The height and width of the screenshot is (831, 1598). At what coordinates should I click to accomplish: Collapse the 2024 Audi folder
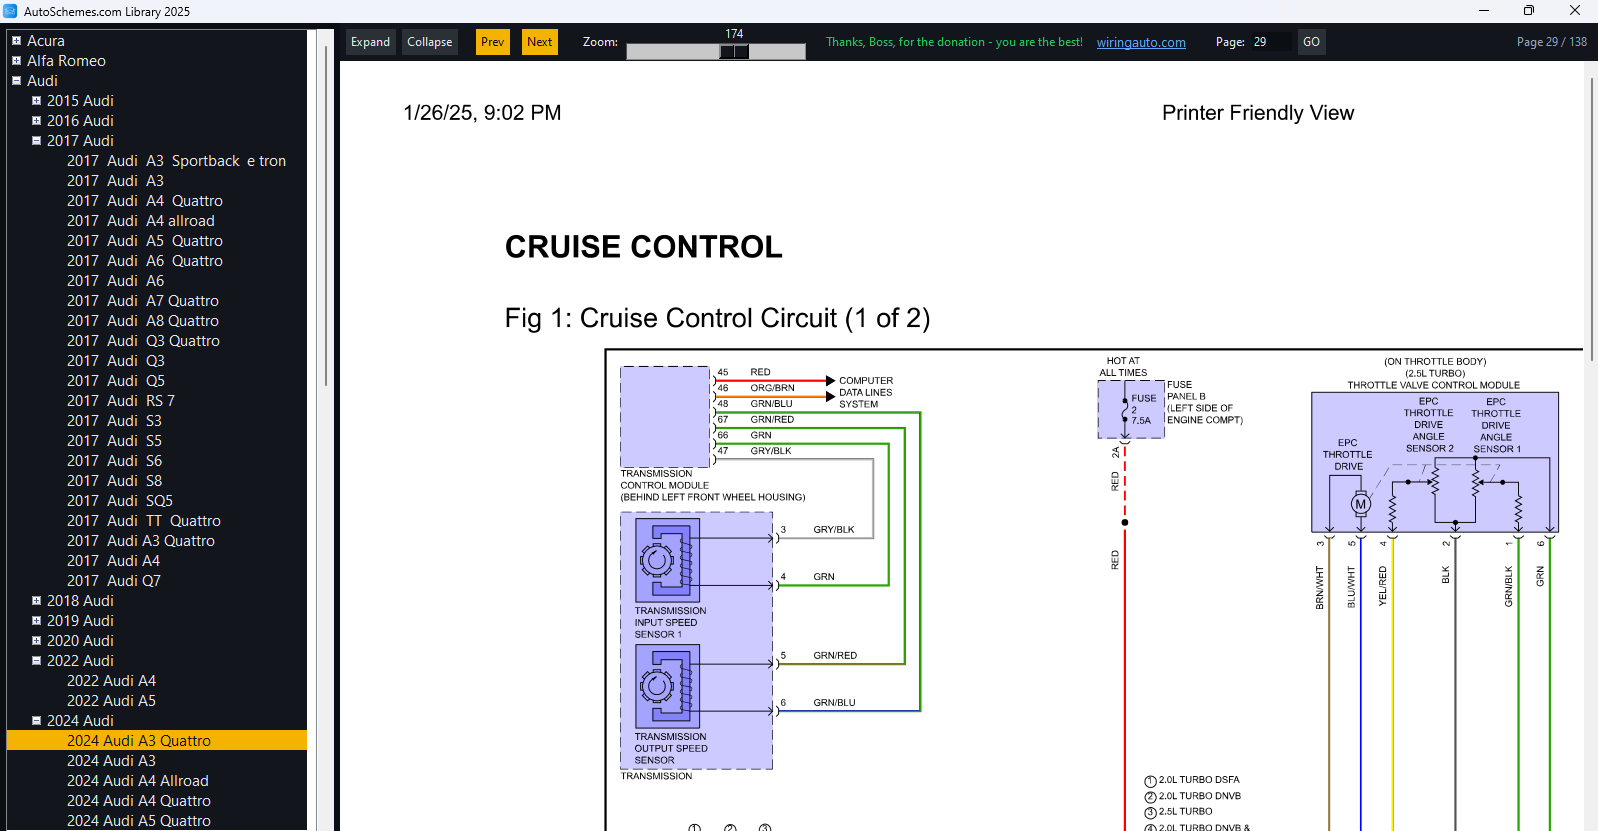pyautogui.click(x=36, y=721)
